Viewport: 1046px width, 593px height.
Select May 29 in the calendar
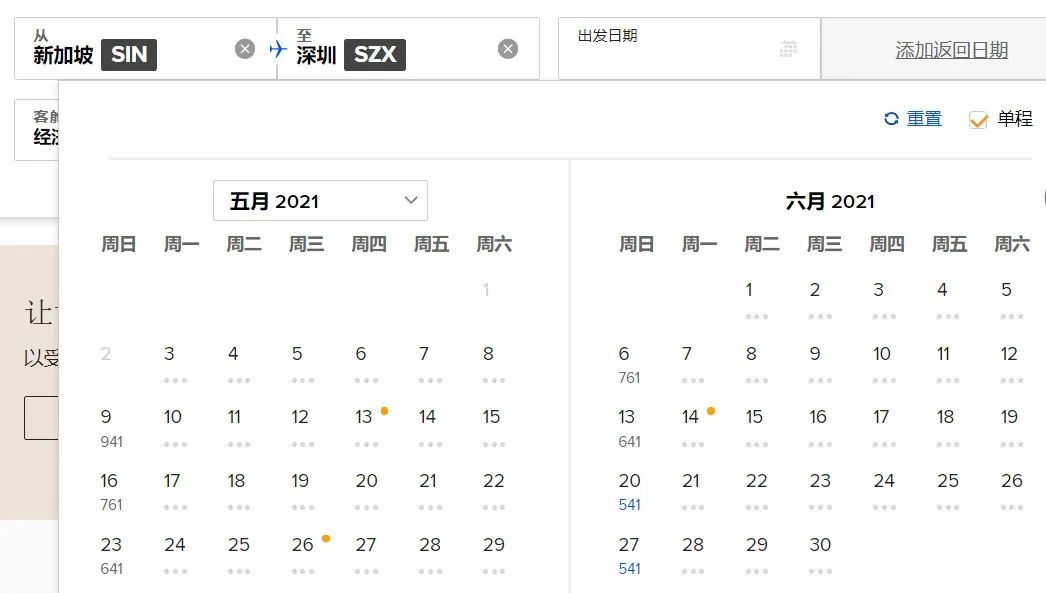[494, 555]
